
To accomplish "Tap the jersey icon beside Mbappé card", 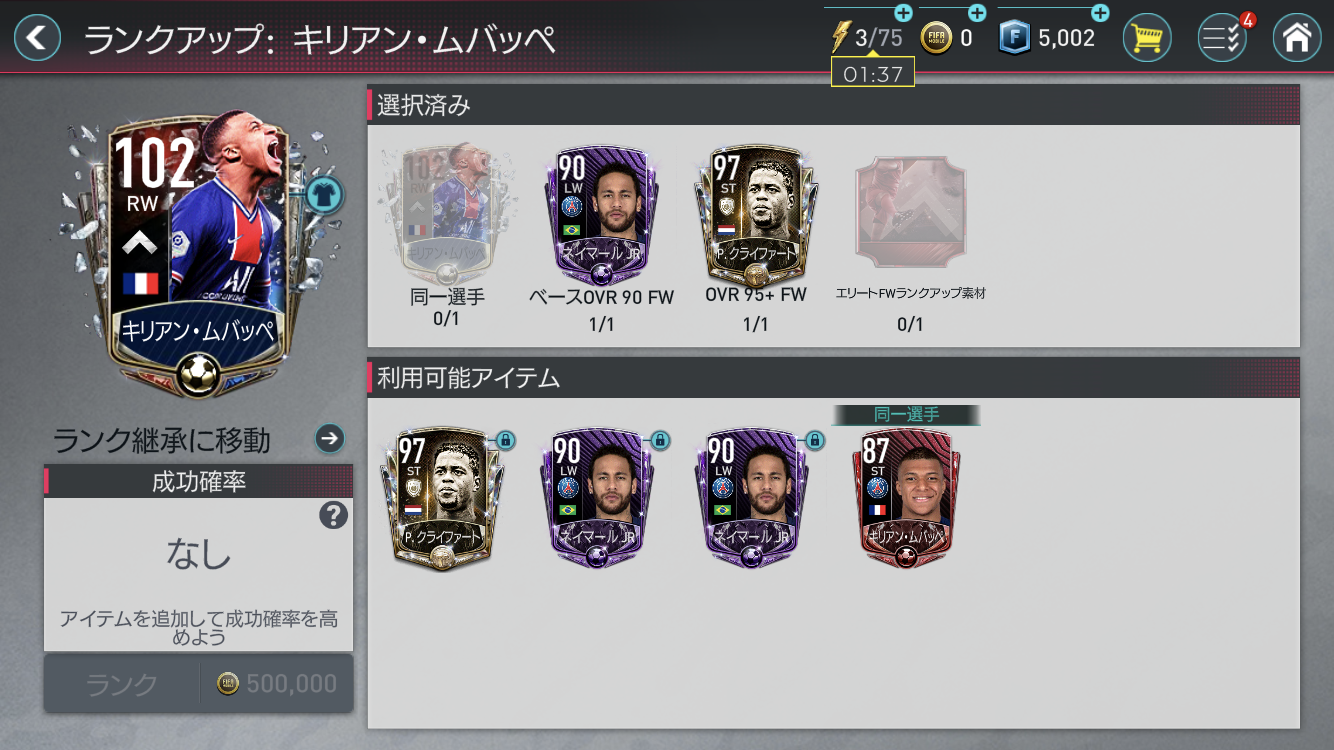I will [323, 194].
